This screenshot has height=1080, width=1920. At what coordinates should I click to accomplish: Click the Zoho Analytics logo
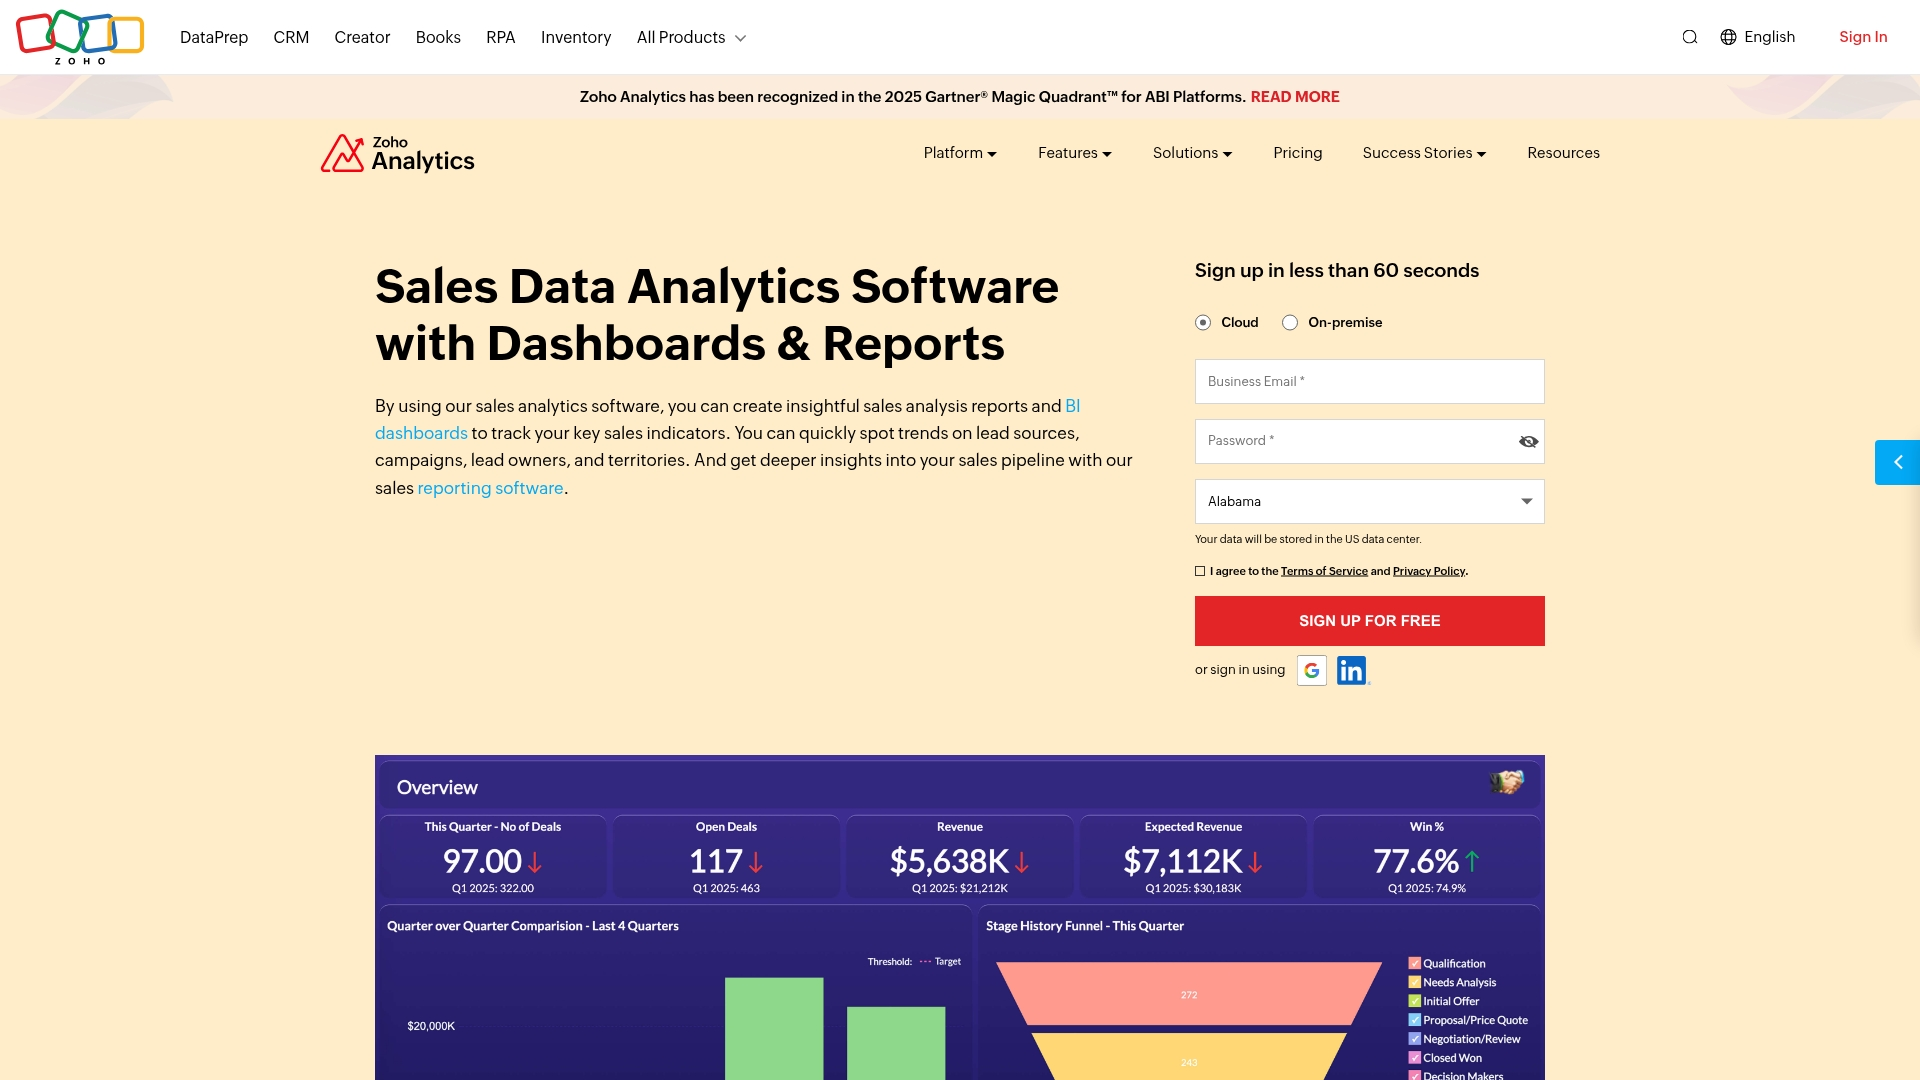[x=397, y=153]
